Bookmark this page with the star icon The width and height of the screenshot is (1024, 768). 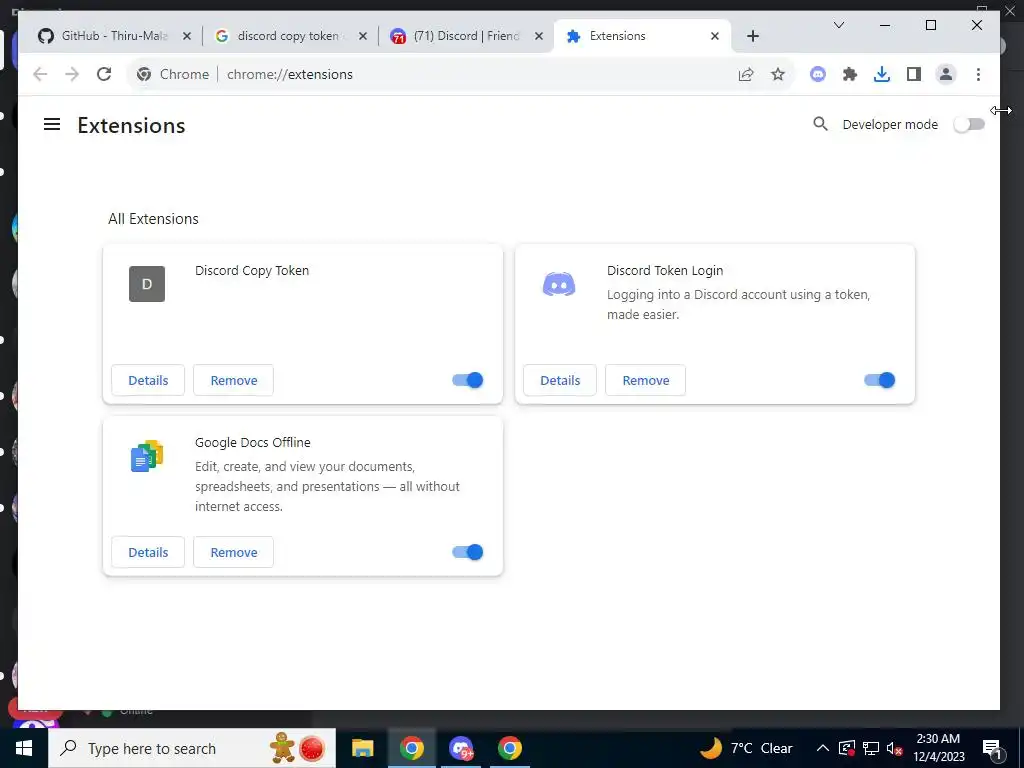pos(778,74)
